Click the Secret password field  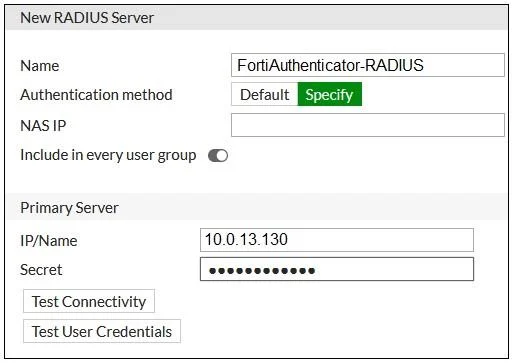tap(337, 269)
